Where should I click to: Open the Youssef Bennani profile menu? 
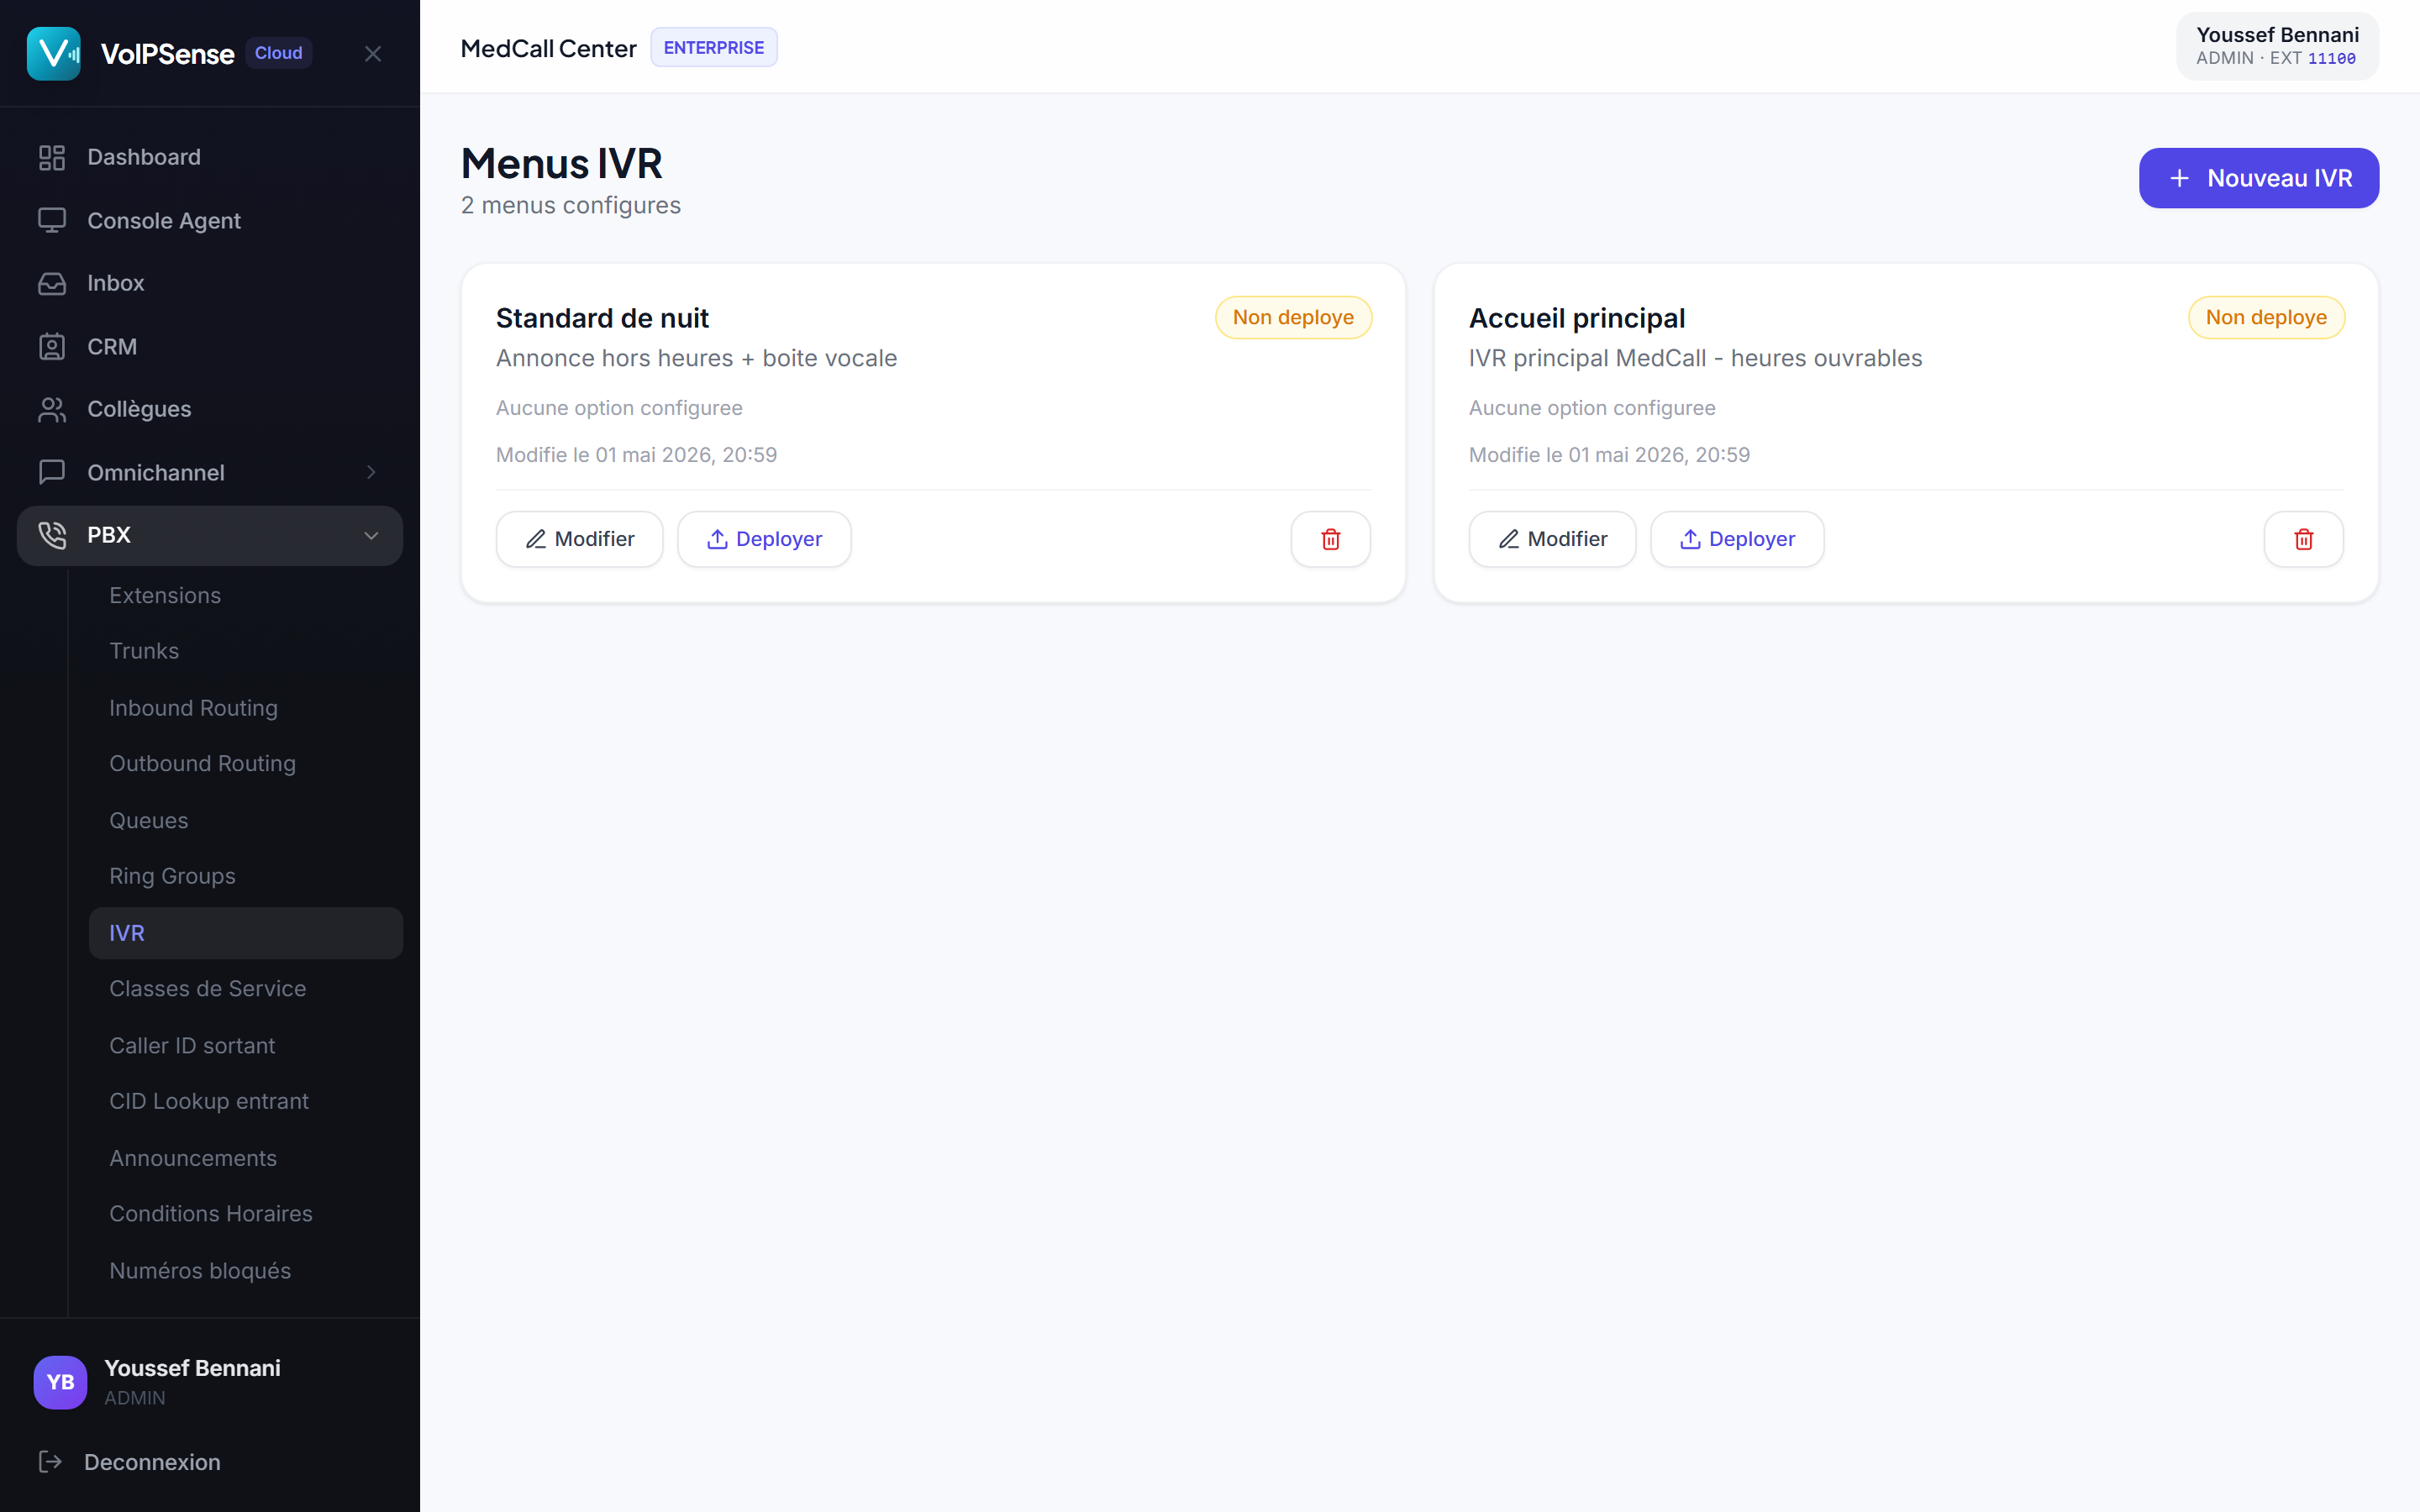(2277, 46)
